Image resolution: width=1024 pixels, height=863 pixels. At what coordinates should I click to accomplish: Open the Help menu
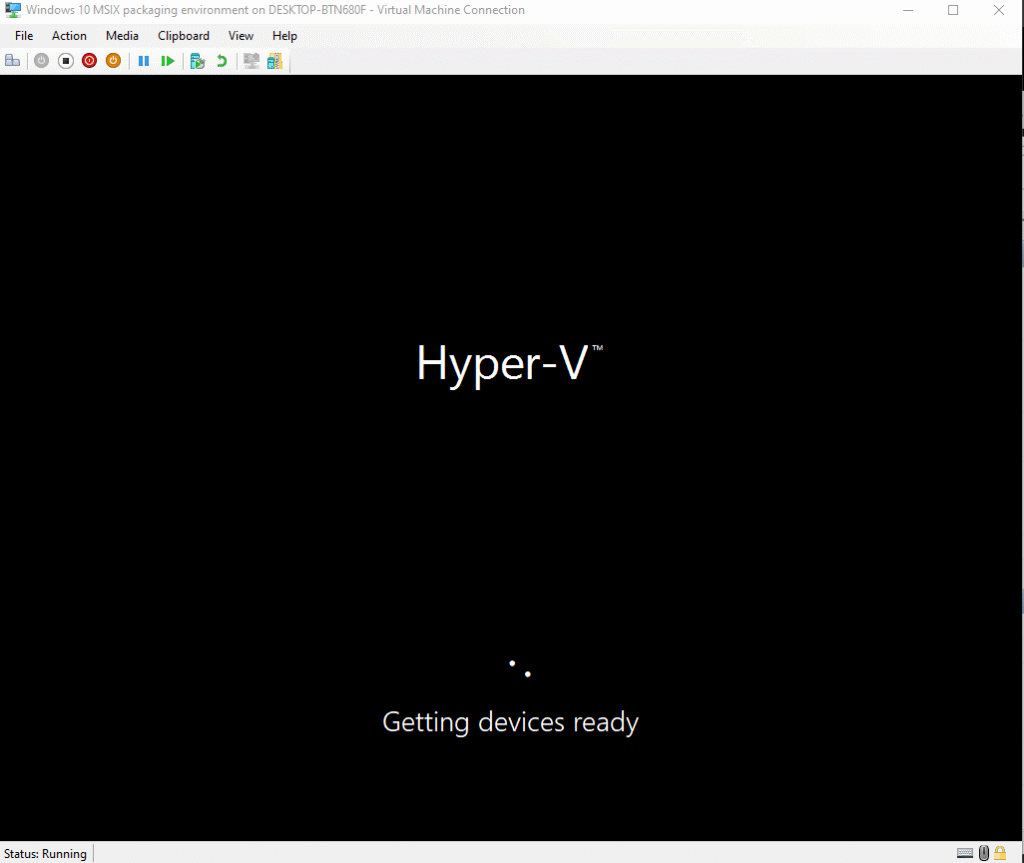285,35
